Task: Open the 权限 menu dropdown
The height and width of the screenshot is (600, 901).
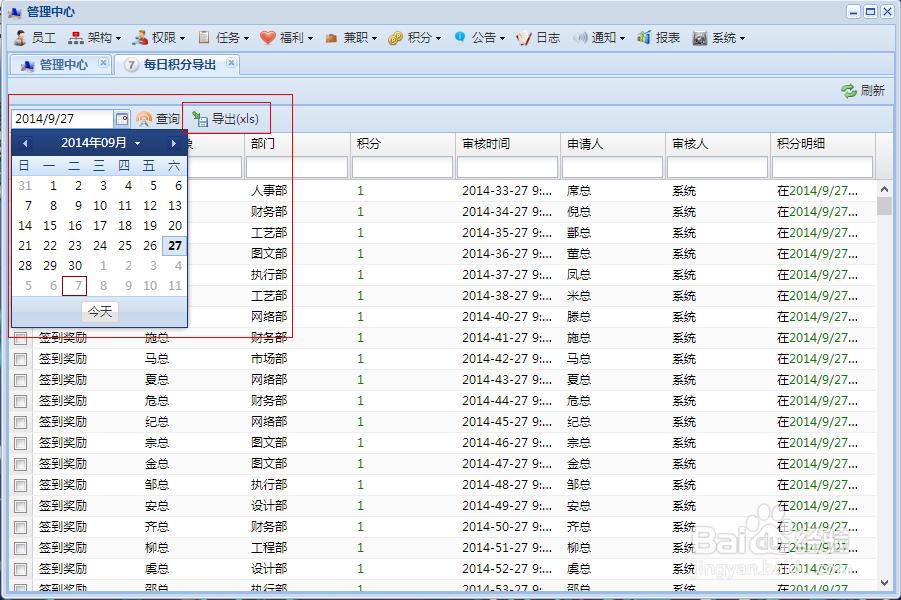Action: [x=159, y=38]
